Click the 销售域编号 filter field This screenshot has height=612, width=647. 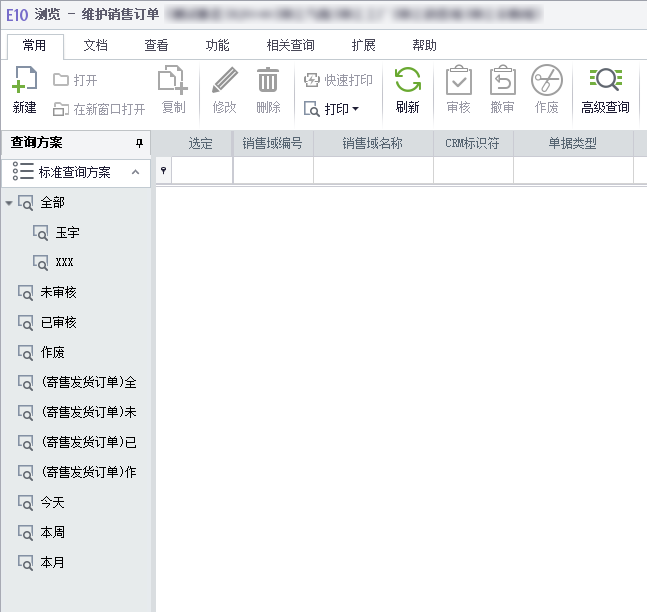pos(273,171)
